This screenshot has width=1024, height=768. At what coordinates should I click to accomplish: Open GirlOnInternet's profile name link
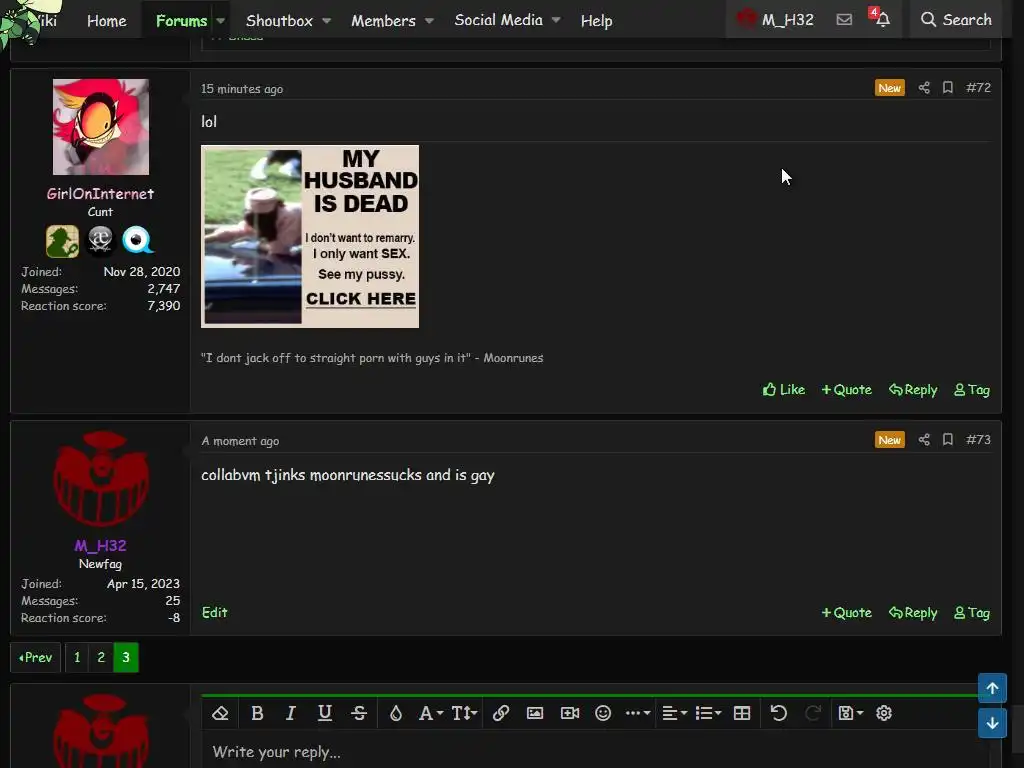100,193
